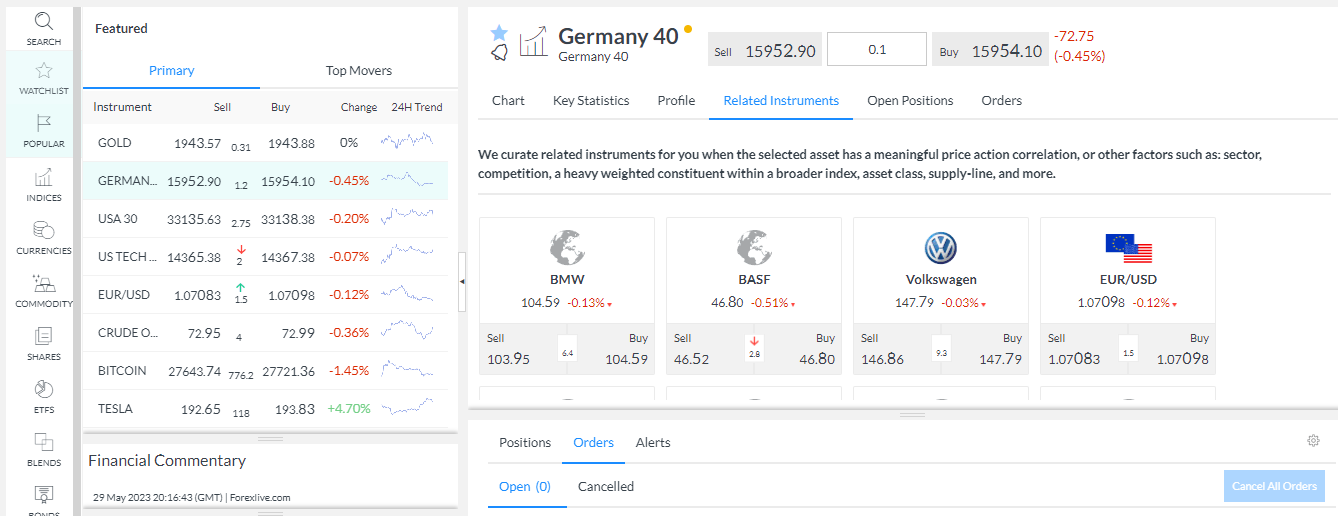Click the divider handle above Positions panel

[912, 414]
